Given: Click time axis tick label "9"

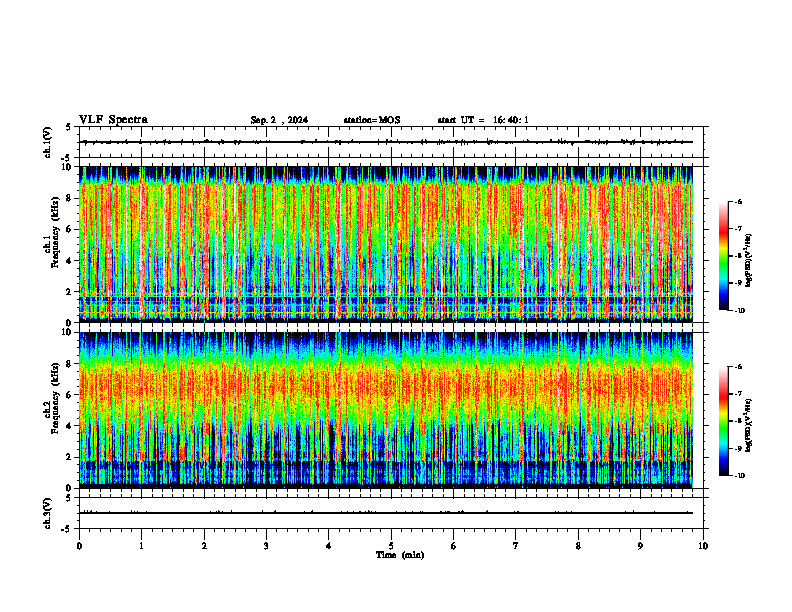Looking at the screenshot, I should 640,546.
